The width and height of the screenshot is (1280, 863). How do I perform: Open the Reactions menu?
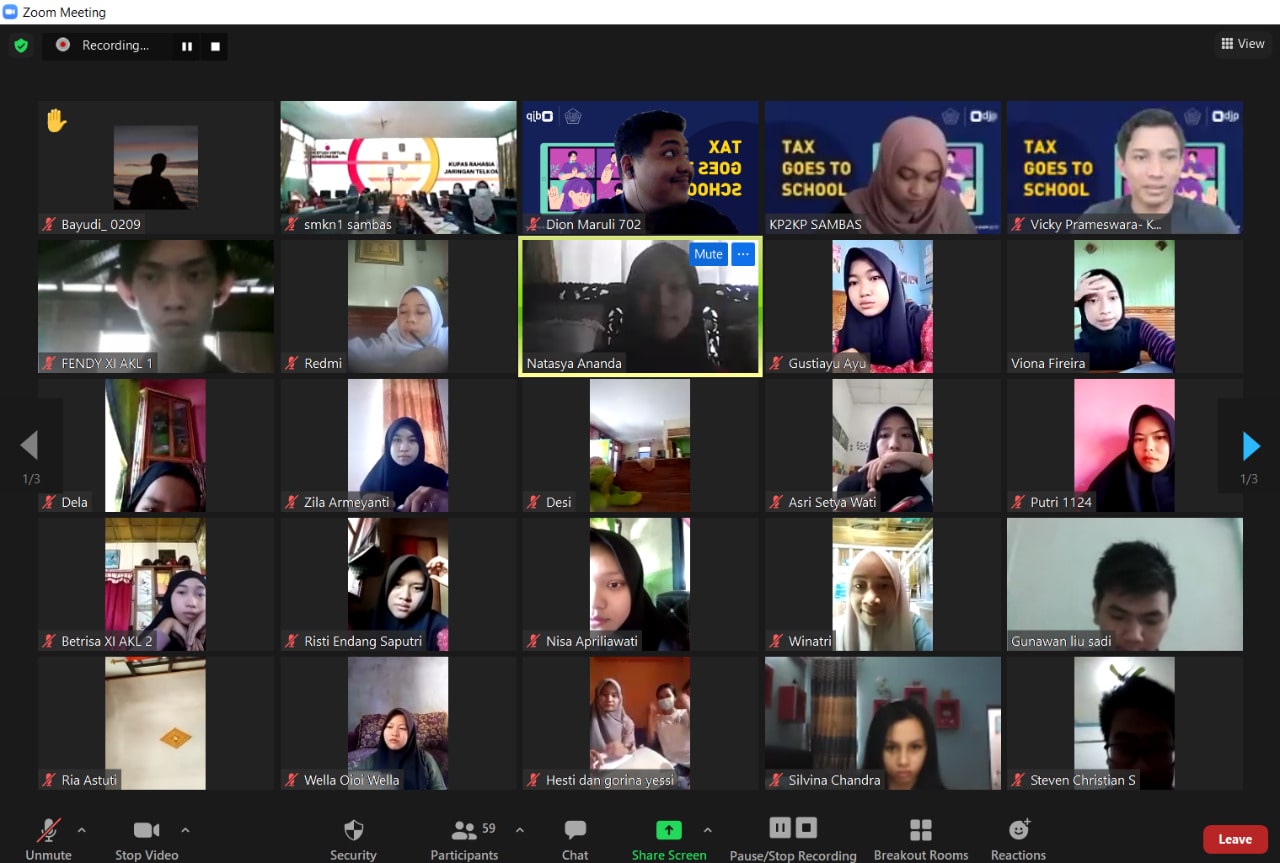click(1018, 839)
